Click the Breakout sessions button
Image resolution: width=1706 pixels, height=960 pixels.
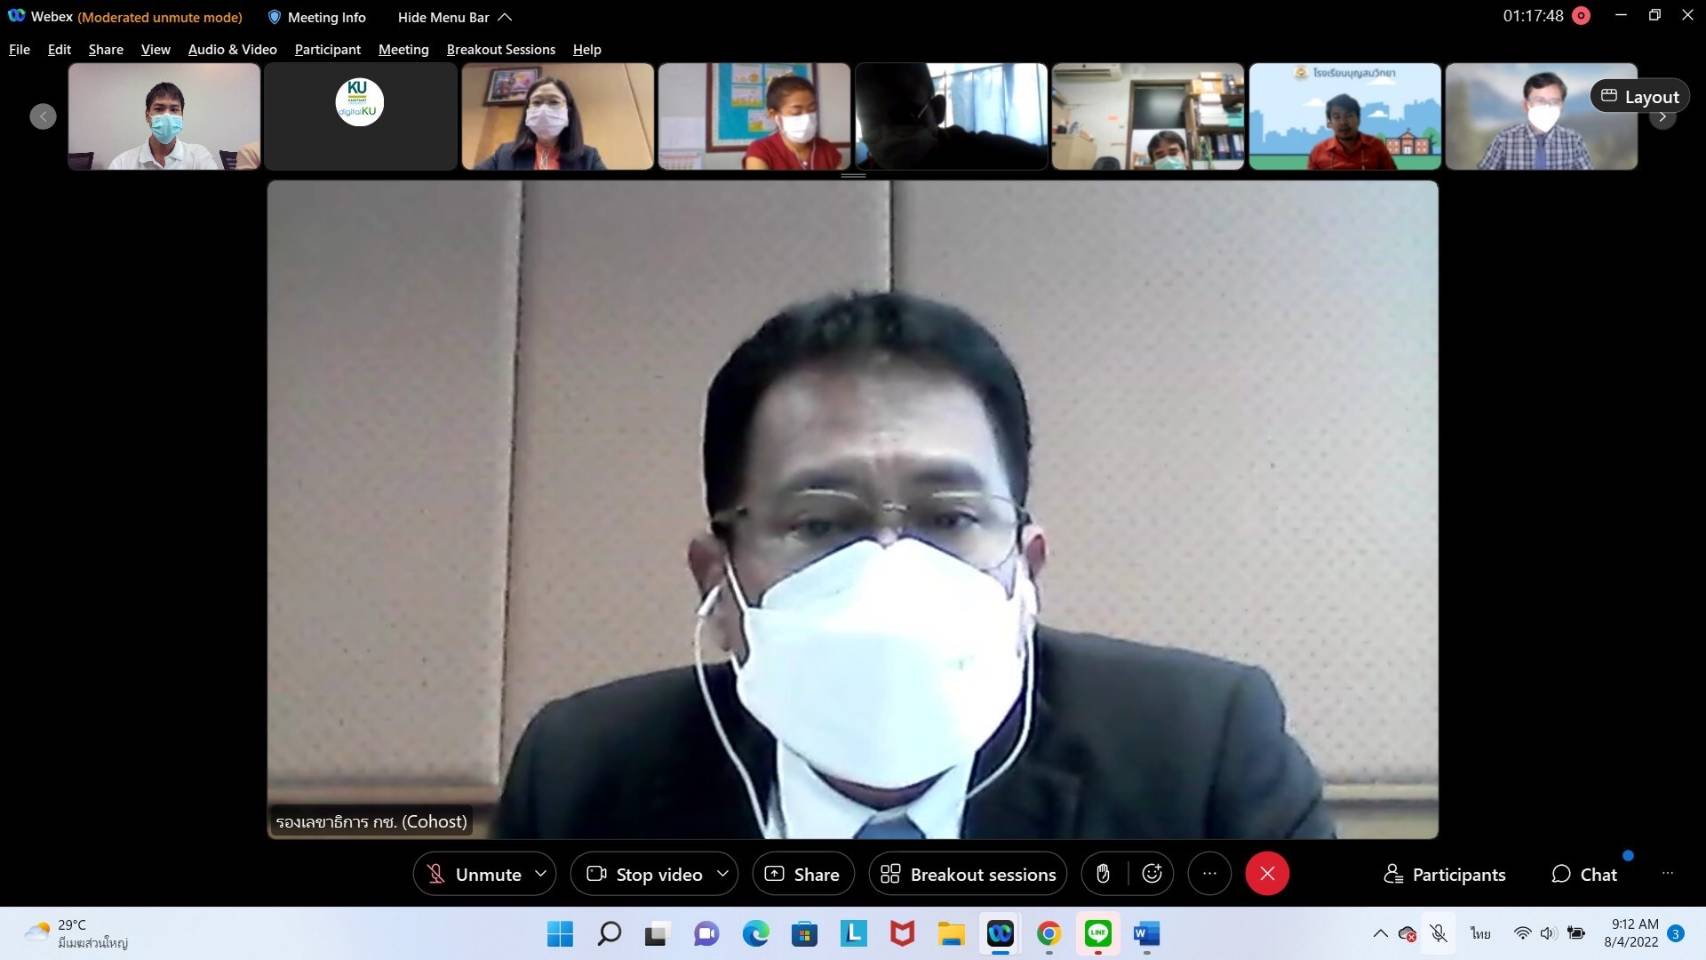coord(967,875)
